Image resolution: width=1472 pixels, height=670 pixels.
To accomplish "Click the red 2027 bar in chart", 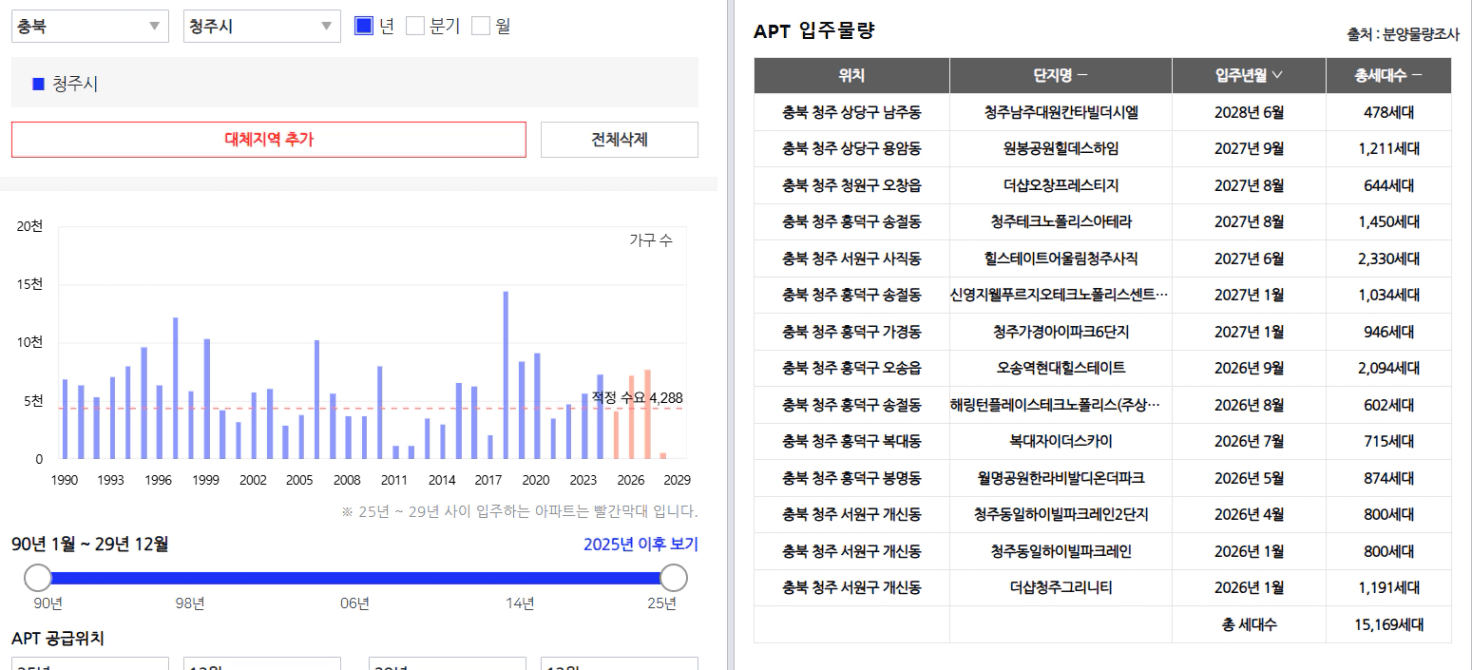I will (647, 414).
